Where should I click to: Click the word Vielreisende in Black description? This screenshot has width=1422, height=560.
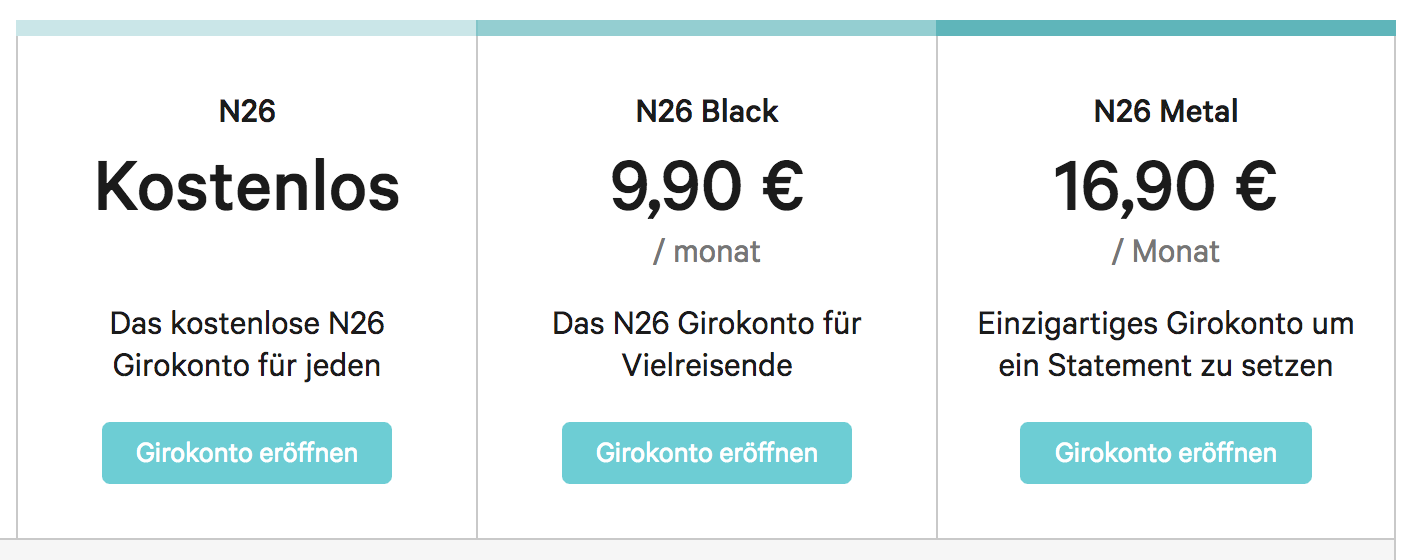(706, 365)
